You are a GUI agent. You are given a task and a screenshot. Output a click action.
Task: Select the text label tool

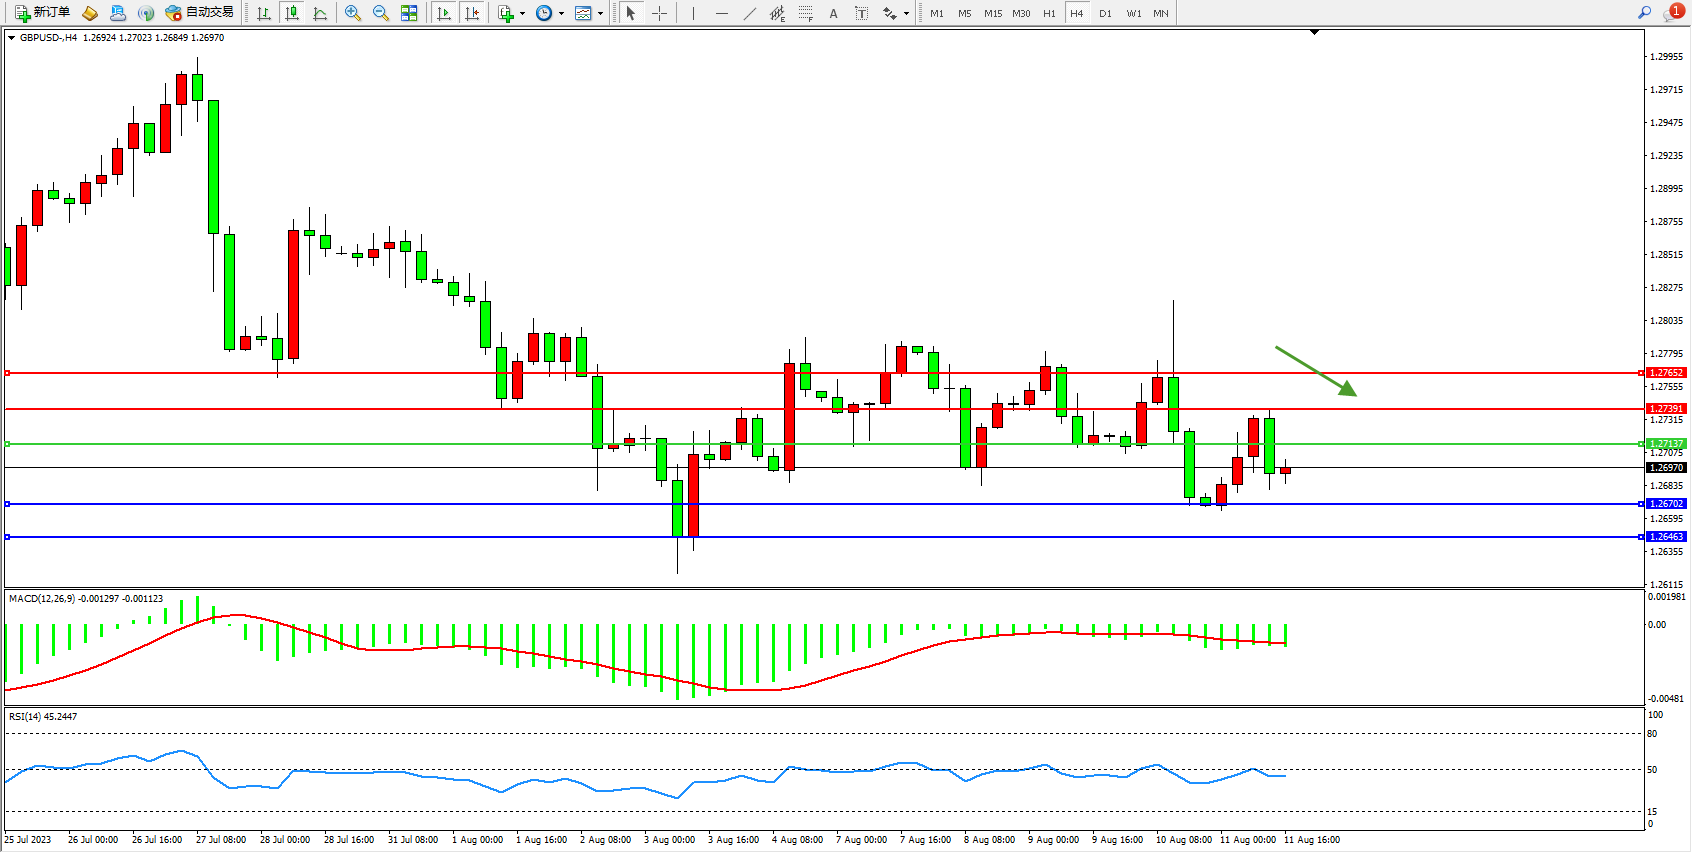[861, 13]
